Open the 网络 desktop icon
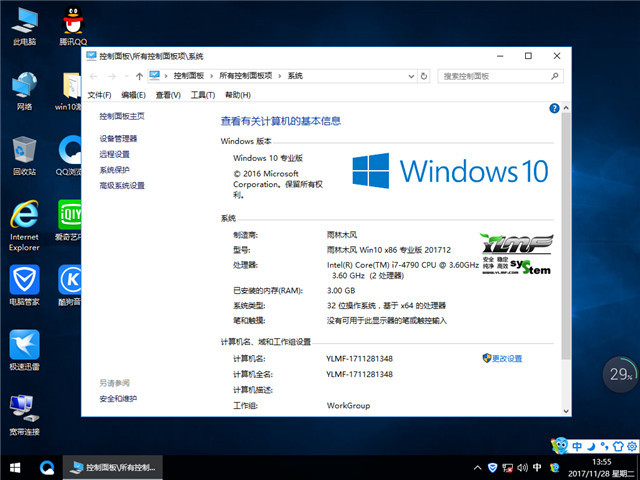640x480 pixels. (24, 91)
